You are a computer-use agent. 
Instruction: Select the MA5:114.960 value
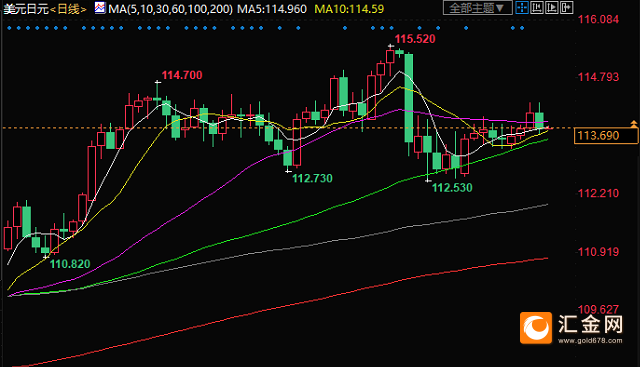pyautogui.click(x=272, y=9)
